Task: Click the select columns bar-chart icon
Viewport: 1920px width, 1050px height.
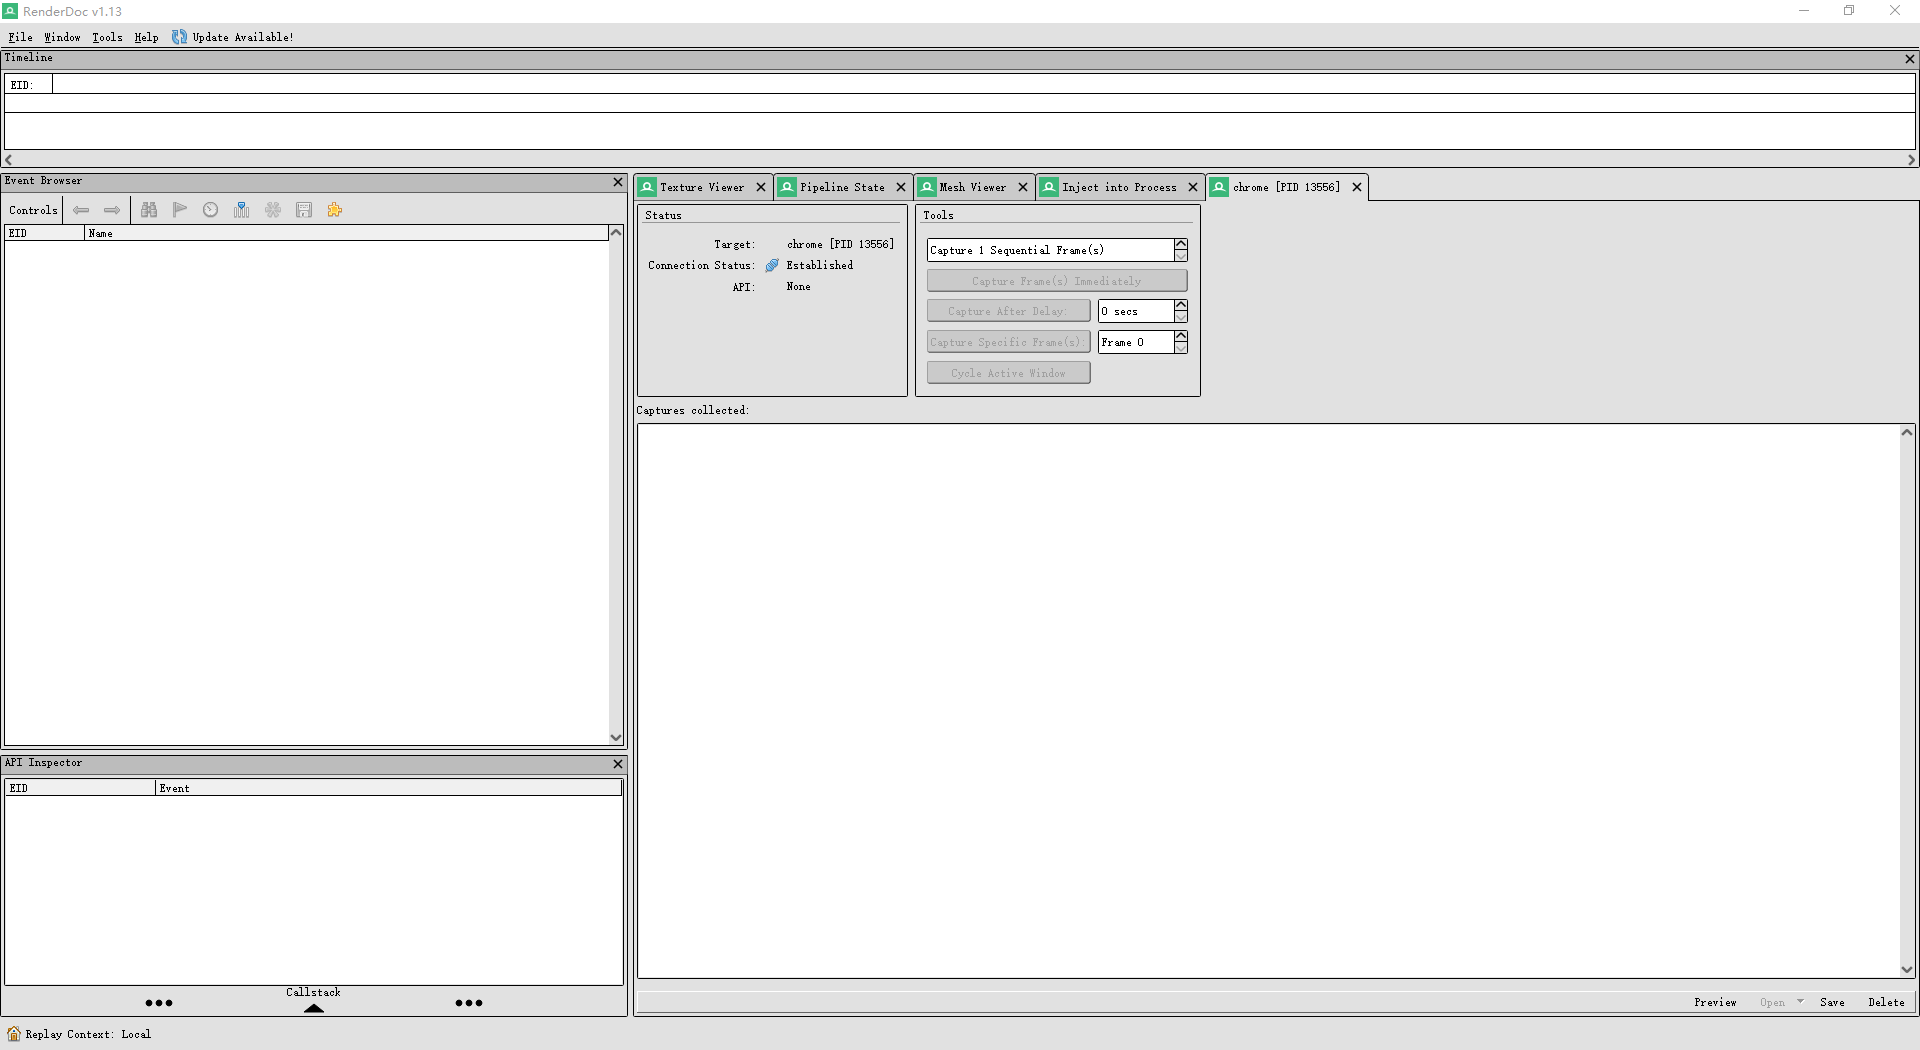Action: pos(241,210)
